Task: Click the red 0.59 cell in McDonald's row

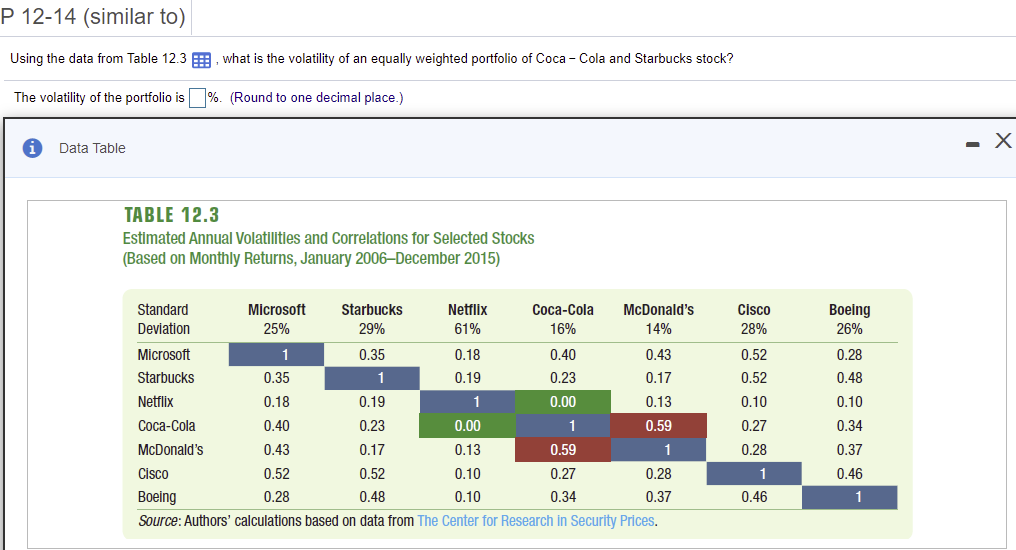Action: [562, 450]
